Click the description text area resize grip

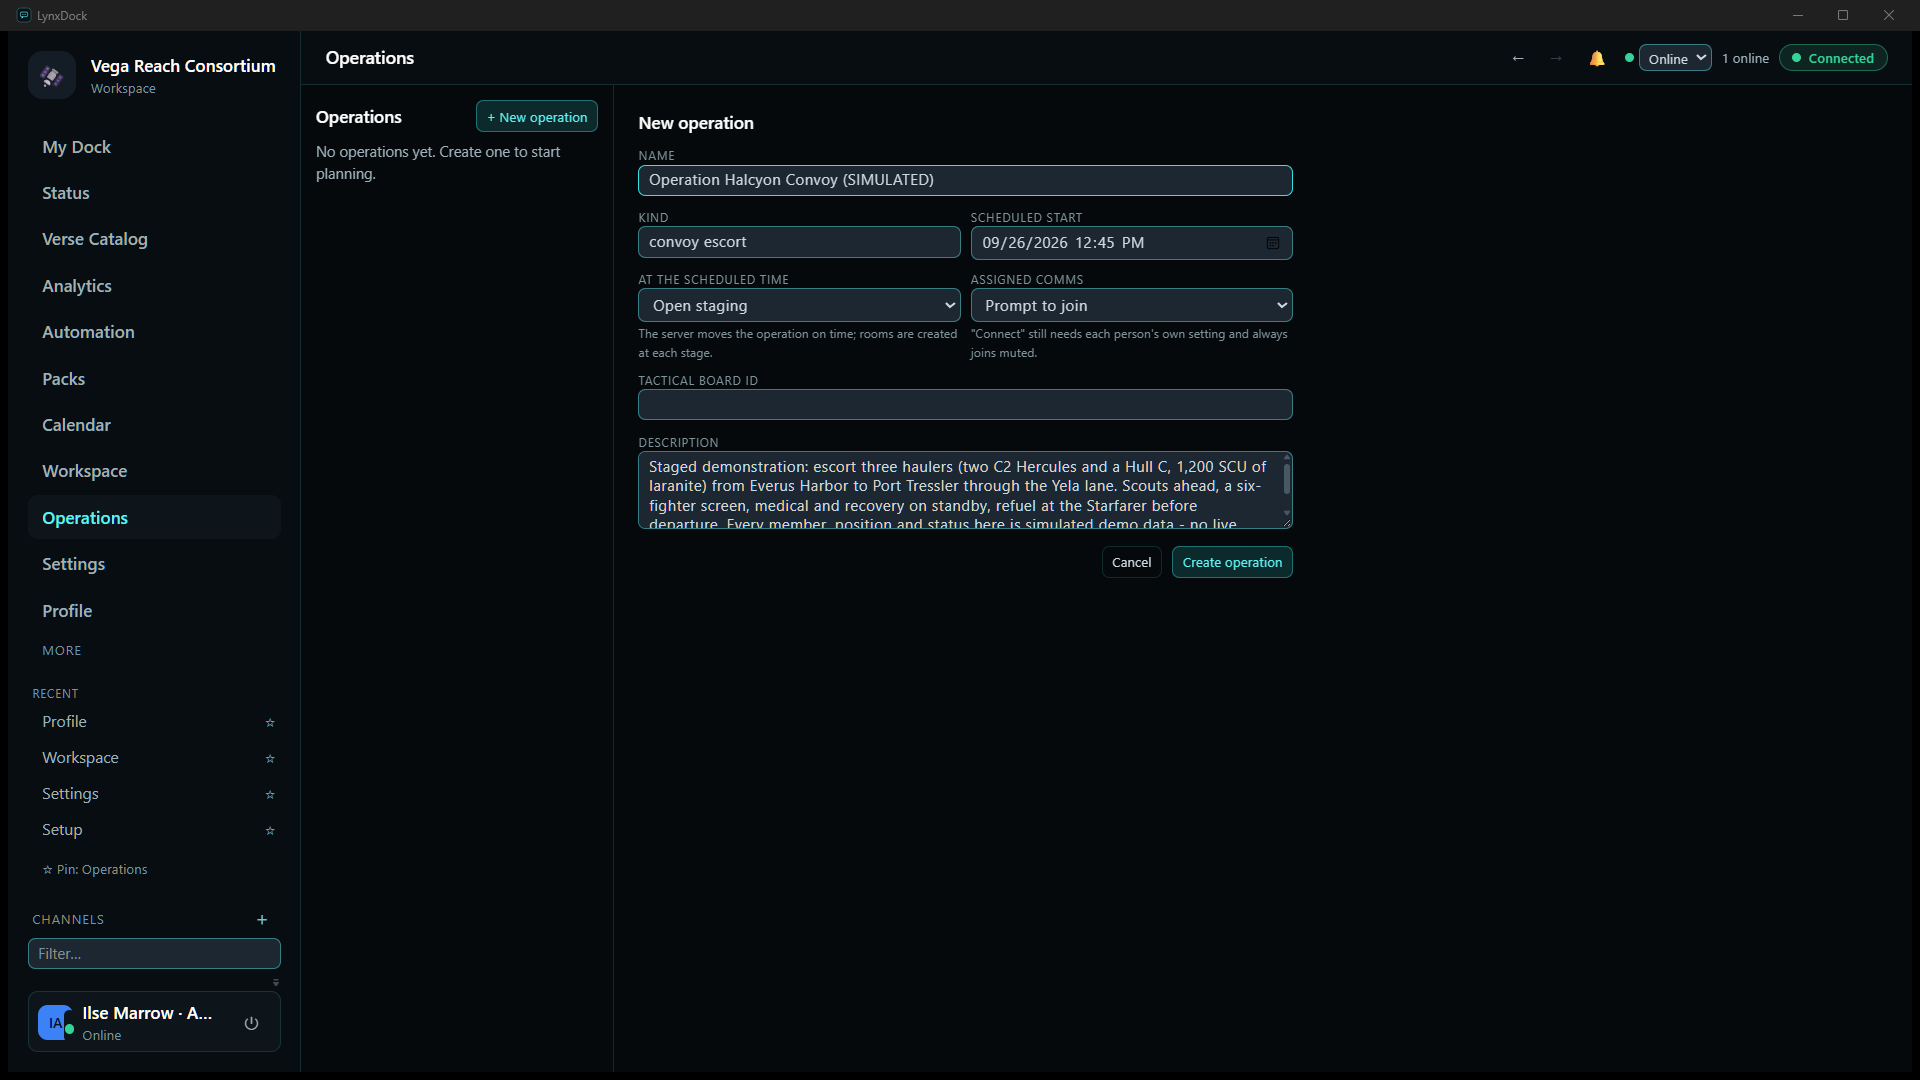coord(1287,523)
